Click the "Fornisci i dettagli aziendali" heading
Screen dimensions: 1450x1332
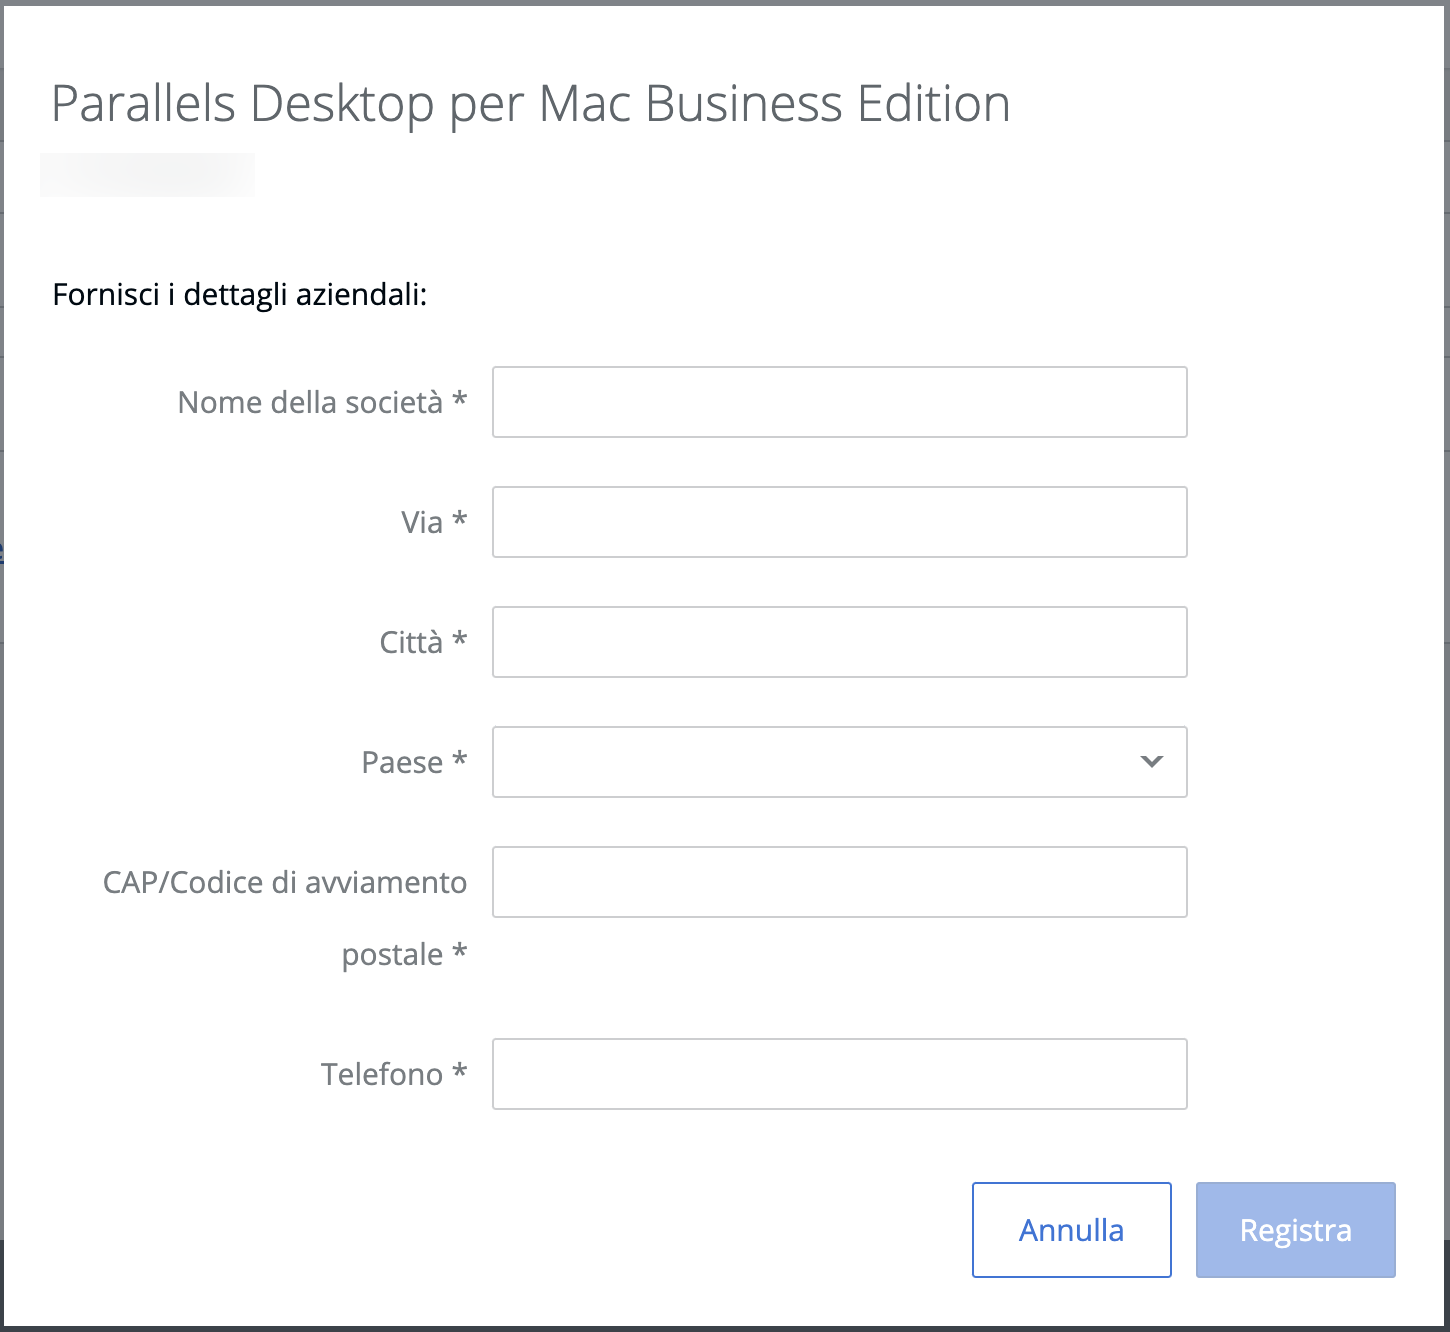pyautogui.click(x=240, y=295)
